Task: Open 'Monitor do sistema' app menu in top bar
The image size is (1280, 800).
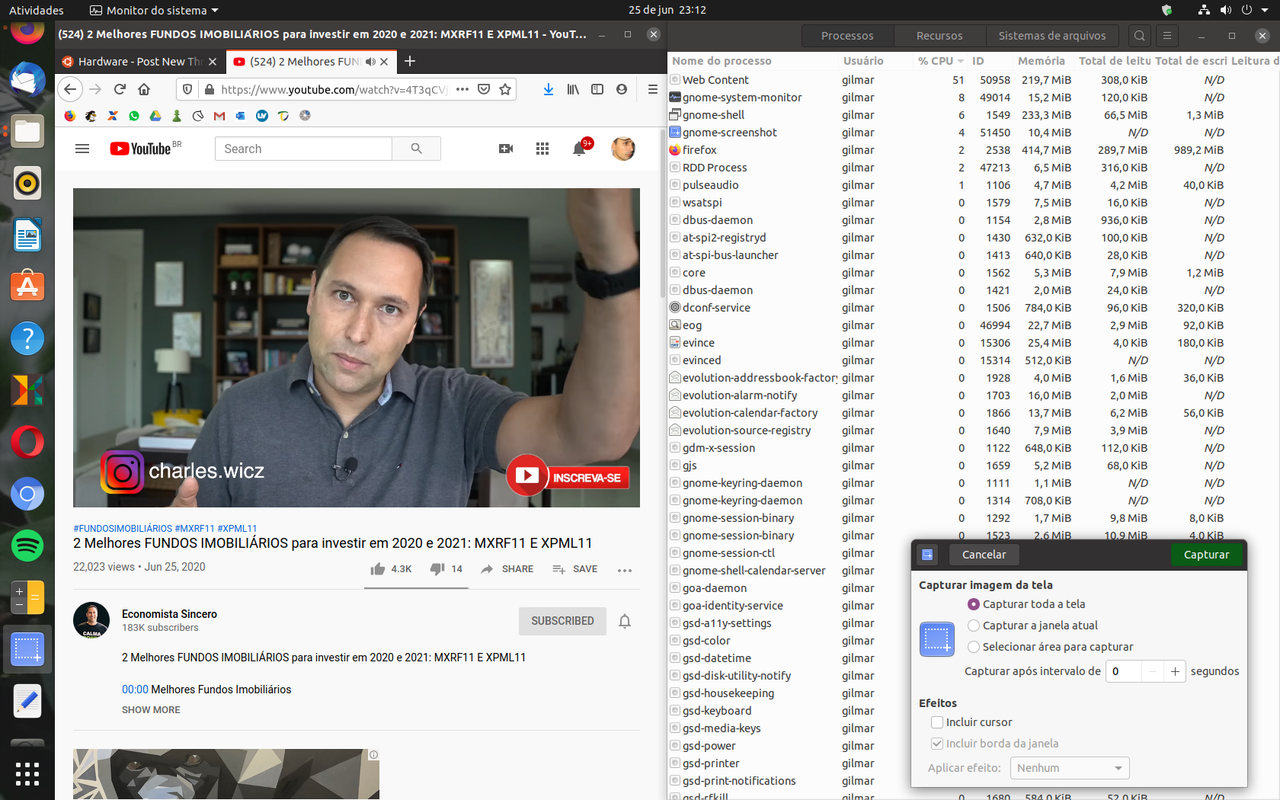Action: click(154, 10)
